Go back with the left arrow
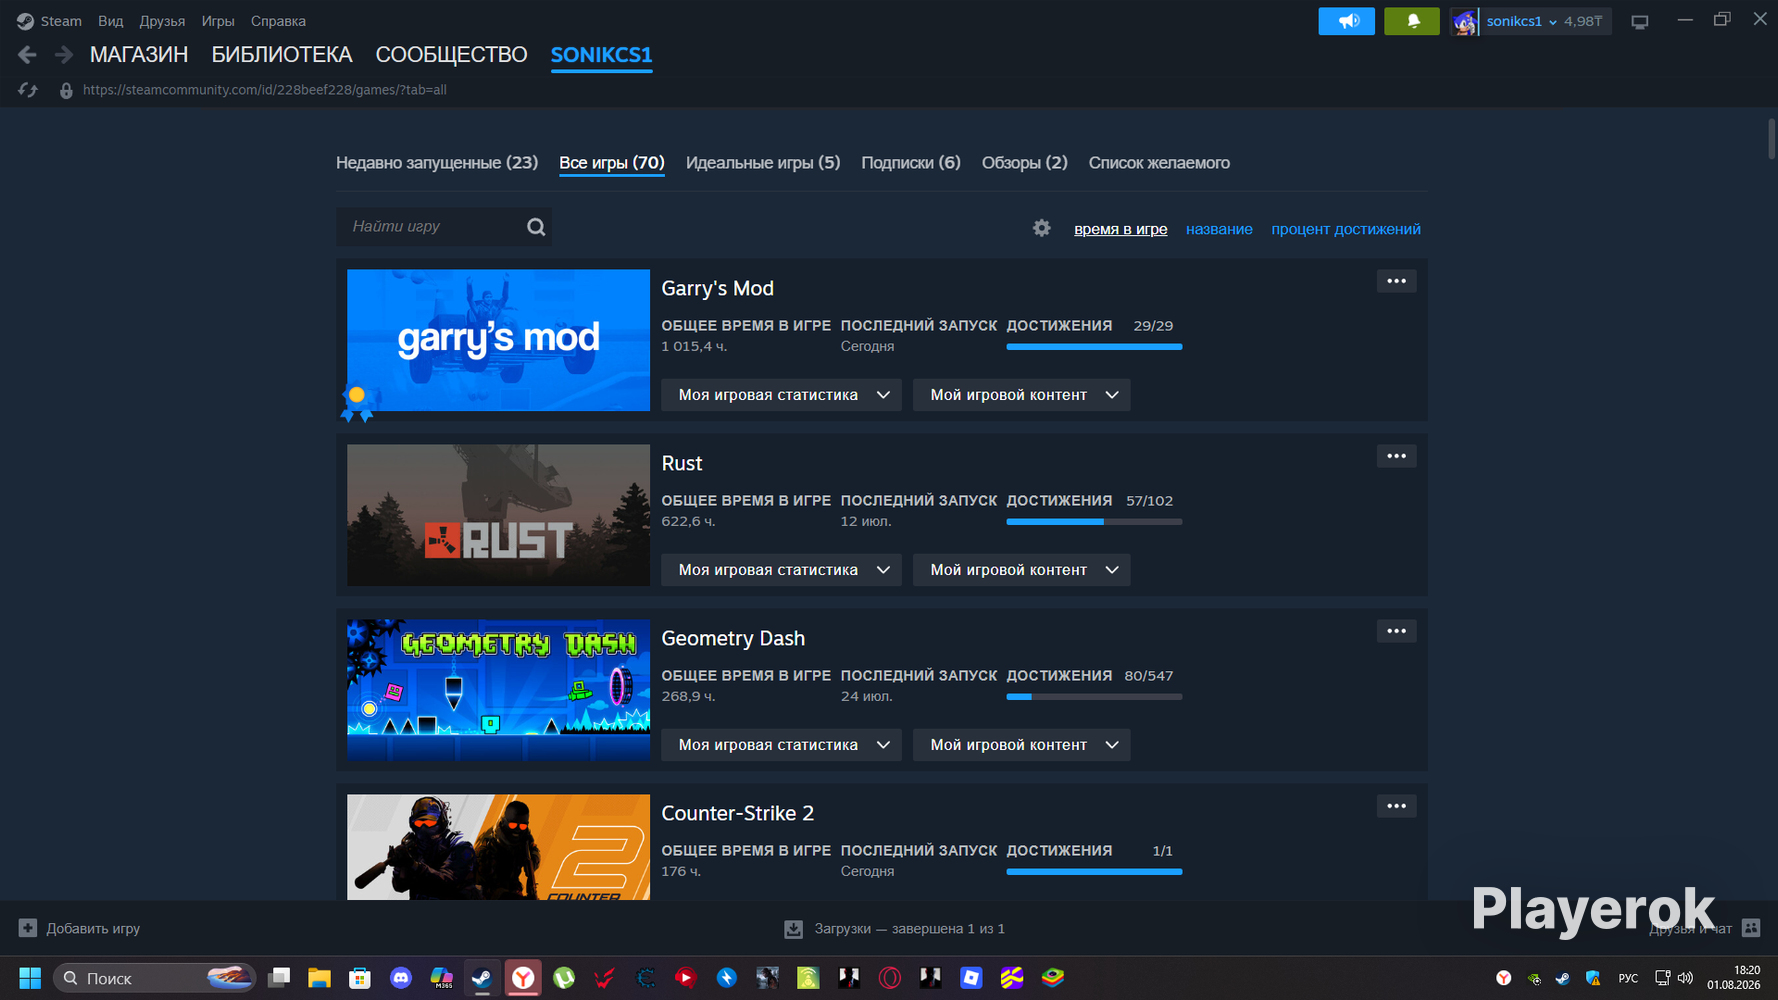Viewport: 1778px width, 1000px height. tap(27, 55)
